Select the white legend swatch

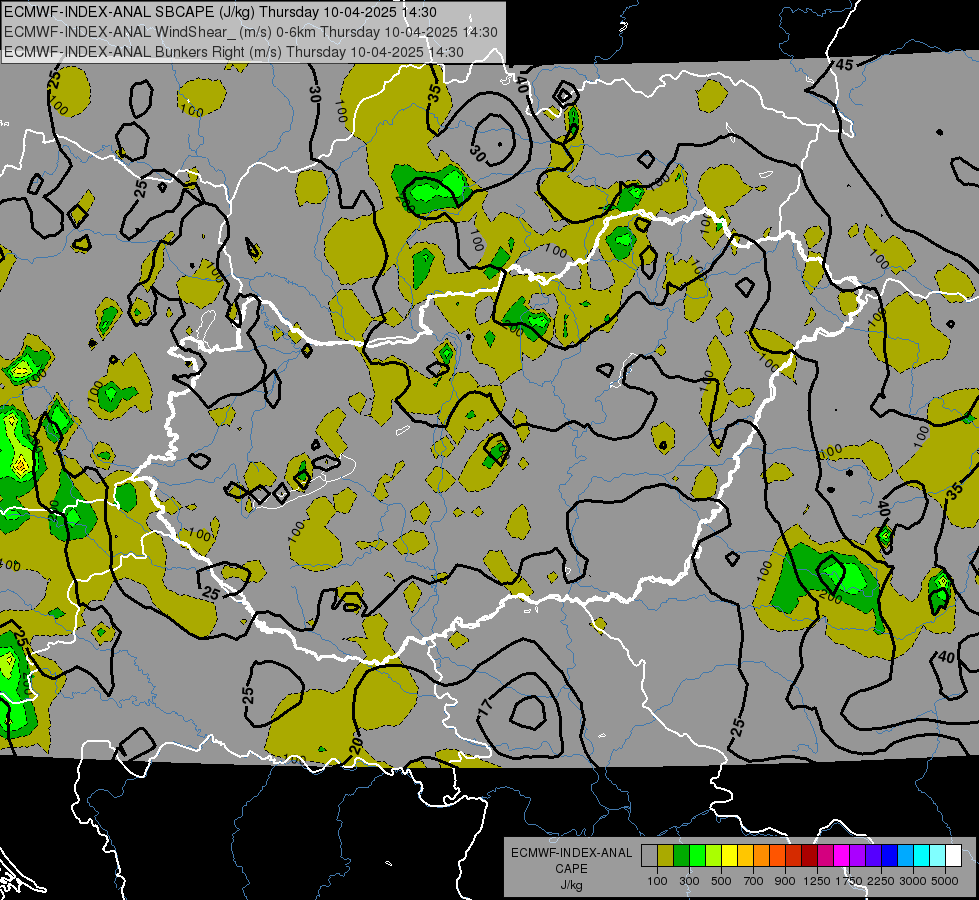coord(953,856)
